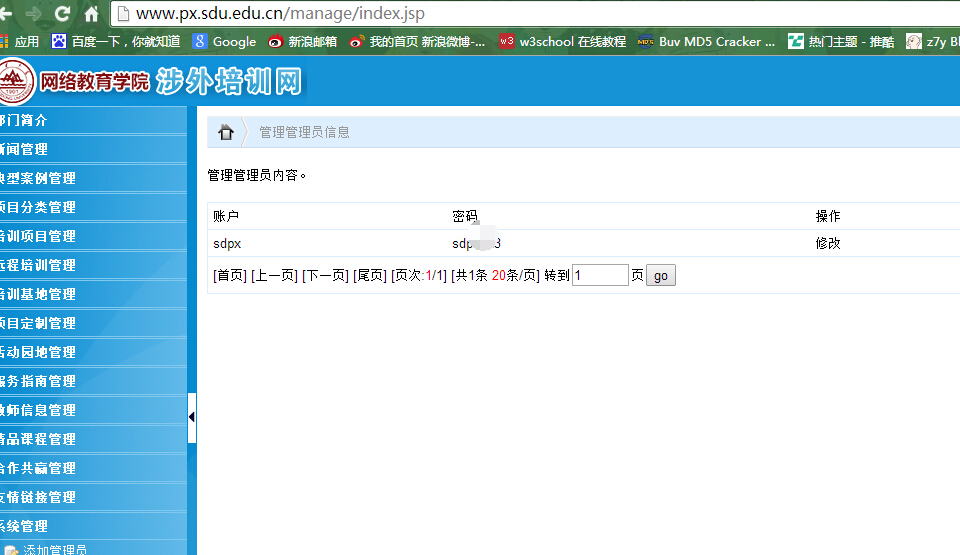
Task: Open 部门简介 in sidebar
Action: 93,120
